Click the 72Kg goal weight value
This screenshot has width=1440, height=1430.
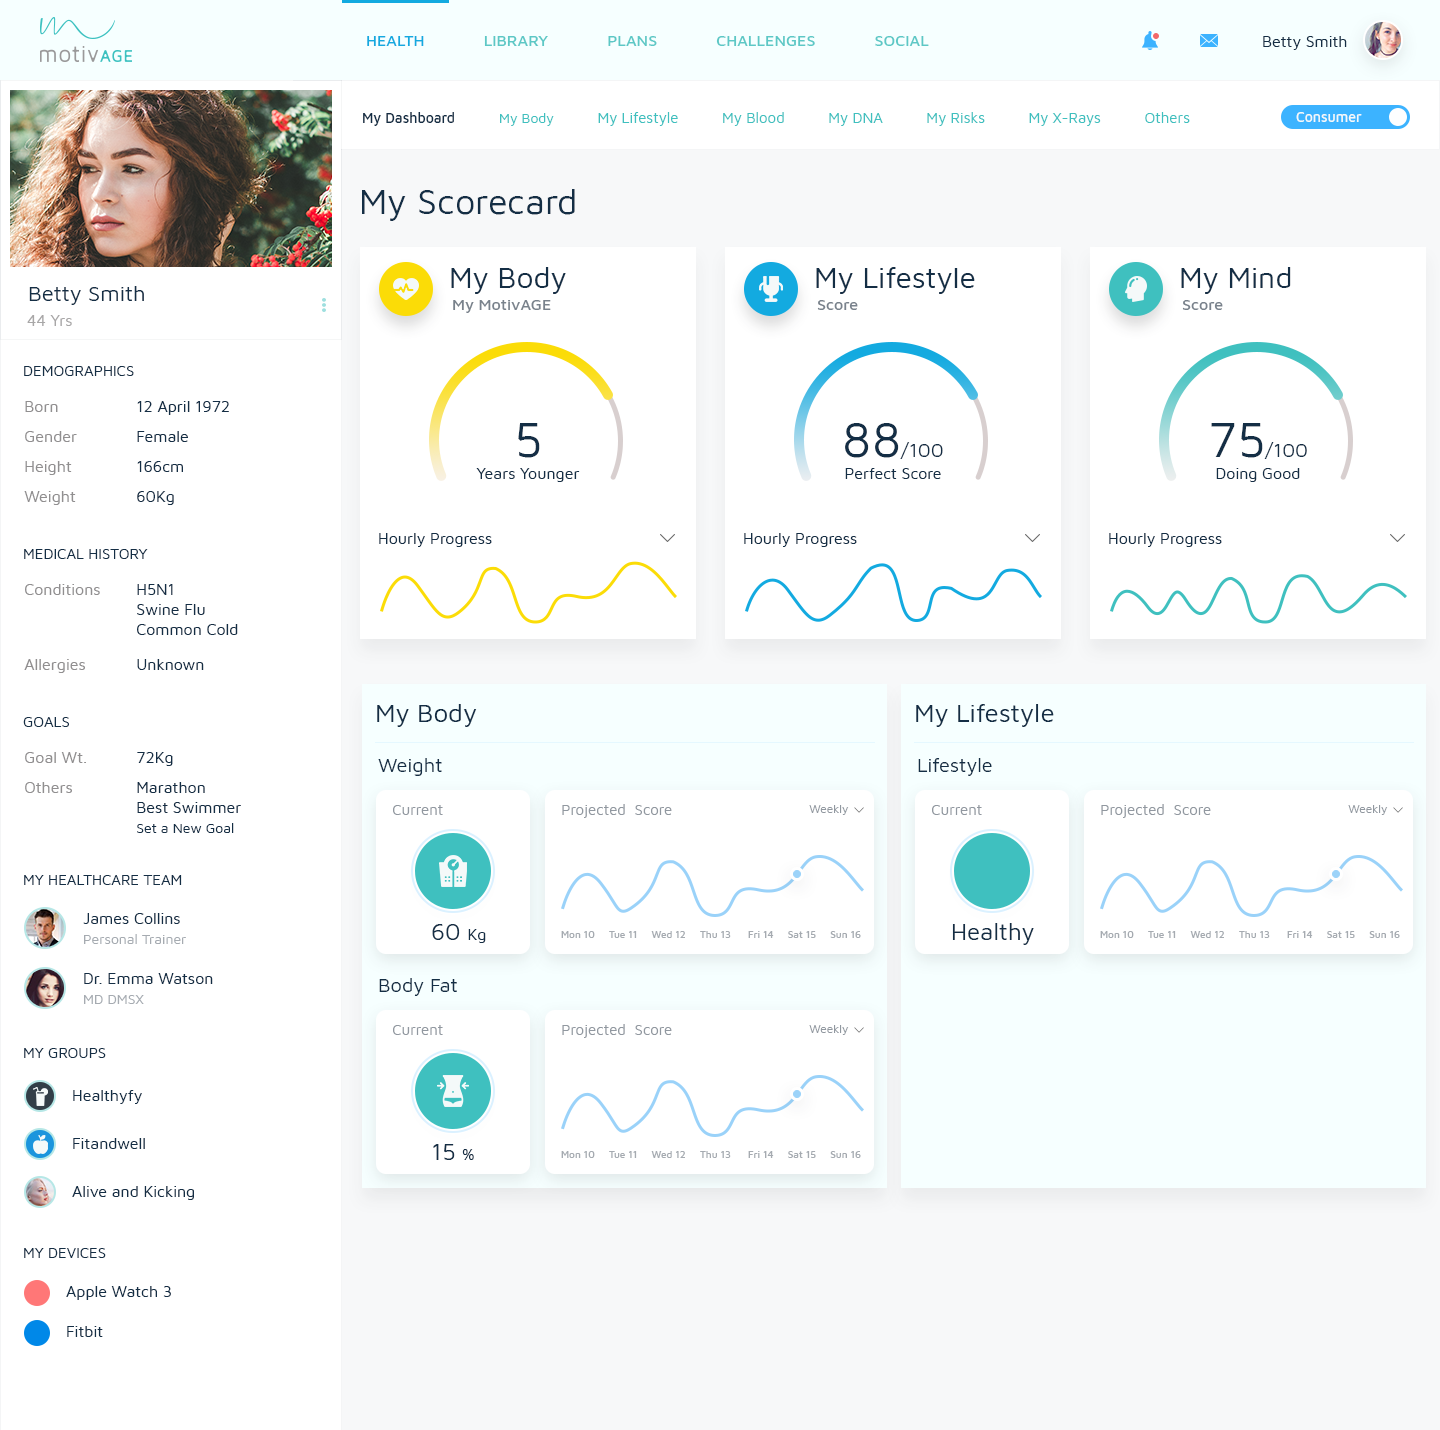(155, 758)
